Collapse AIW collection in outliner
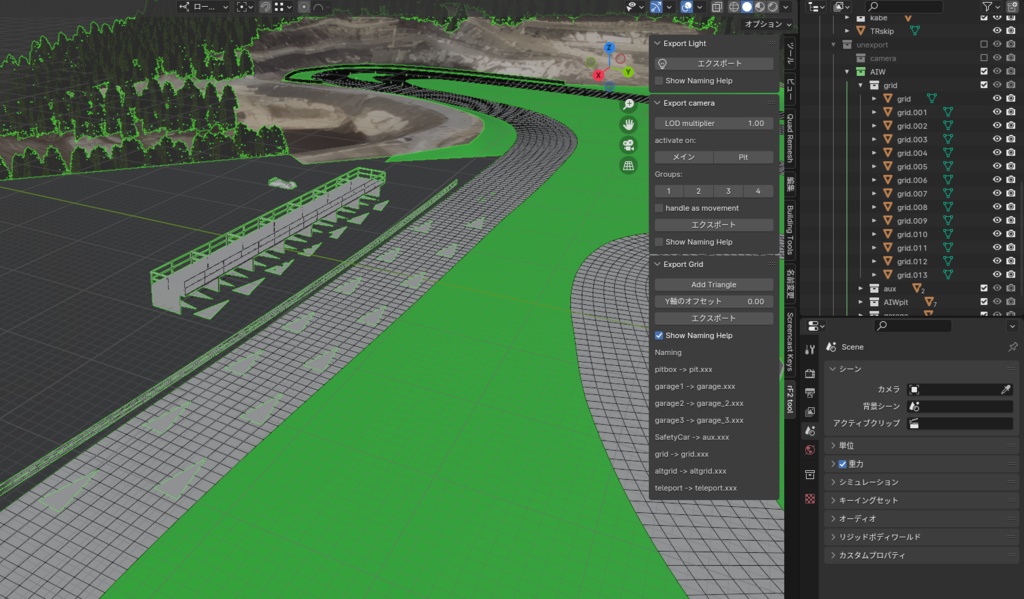 tap(847, 72)
